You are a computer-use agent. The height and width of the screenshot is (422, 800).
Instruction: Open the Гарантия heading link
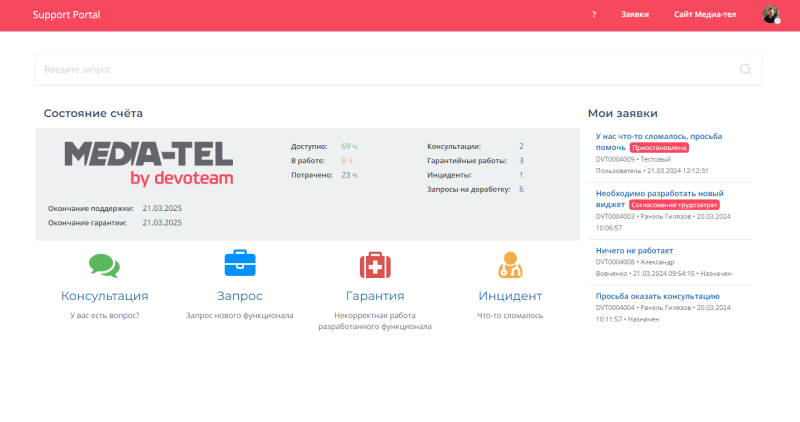click(375, 296)
